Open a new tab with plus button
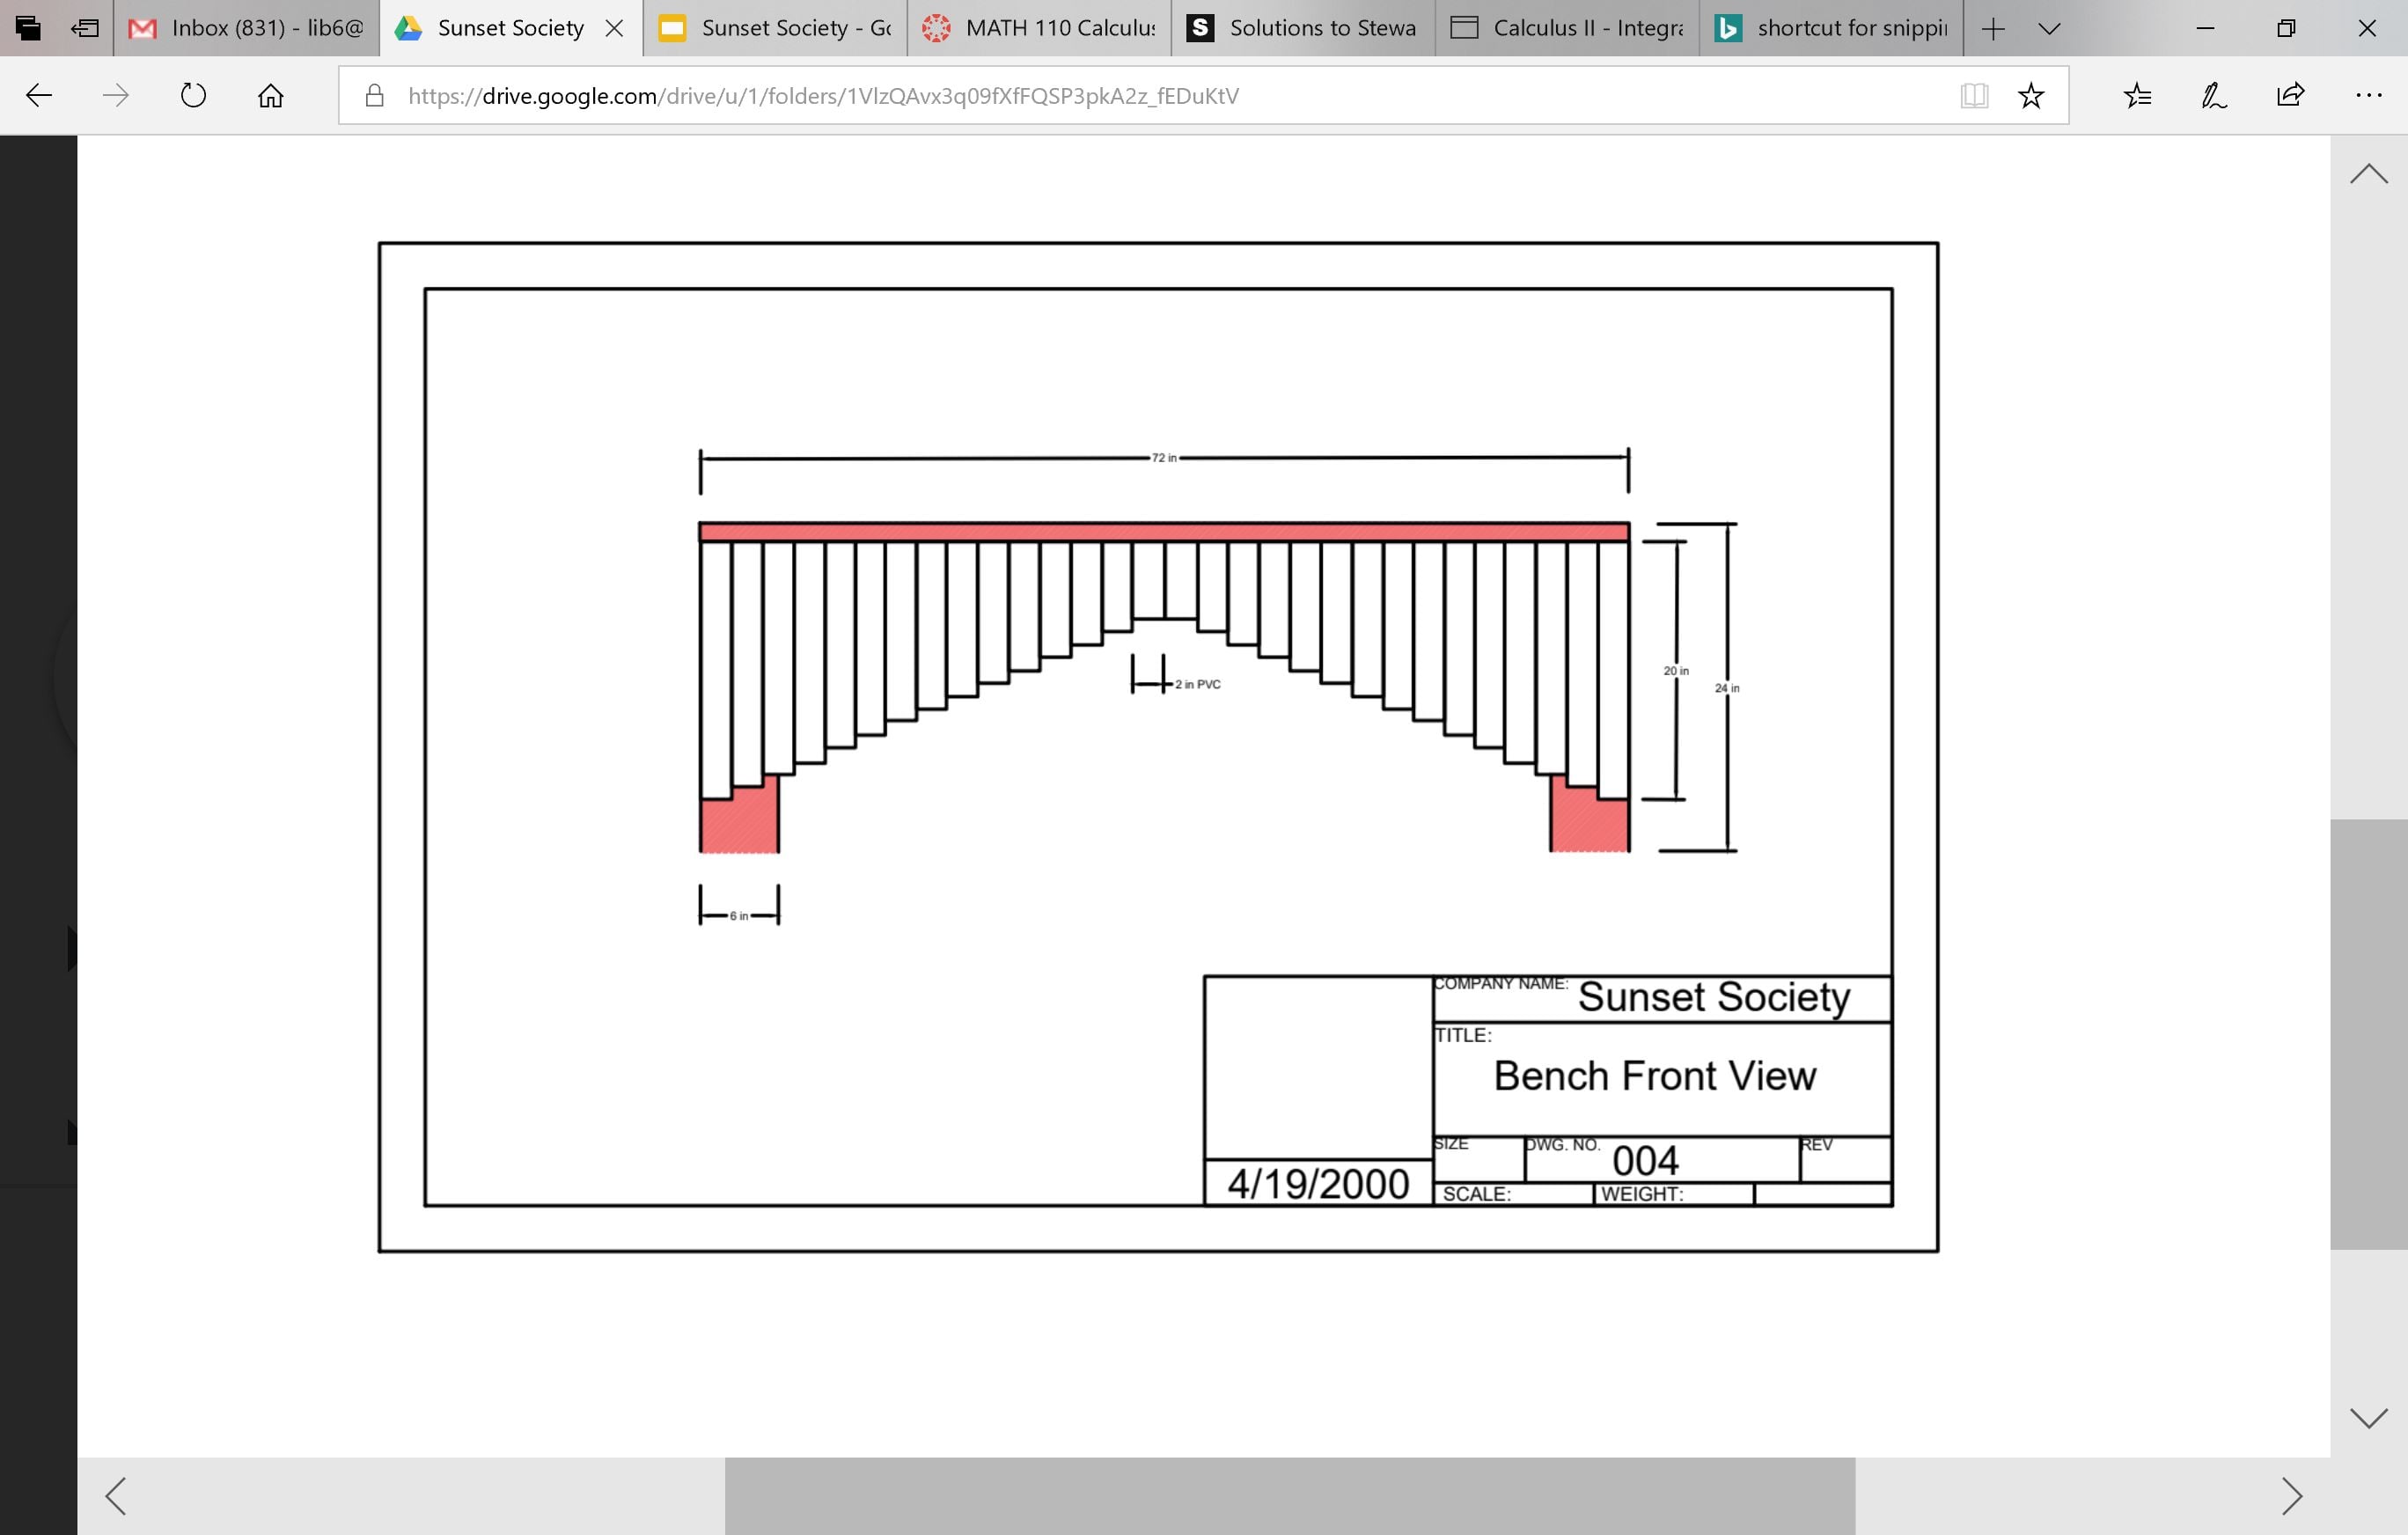 pyautogui.click(x=1992, y=28)
